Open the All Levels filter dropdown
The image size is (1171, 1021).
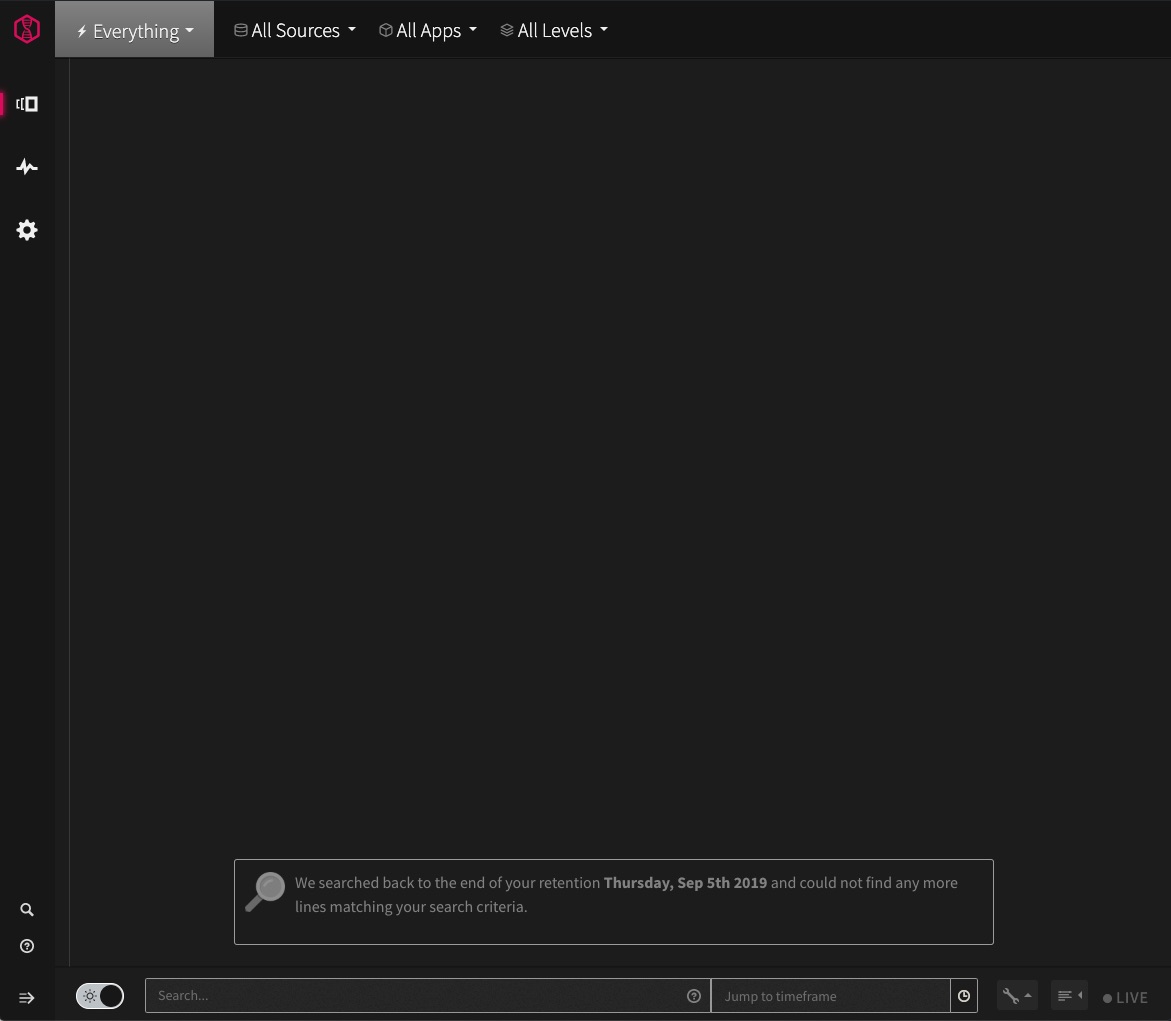point(554,30)
